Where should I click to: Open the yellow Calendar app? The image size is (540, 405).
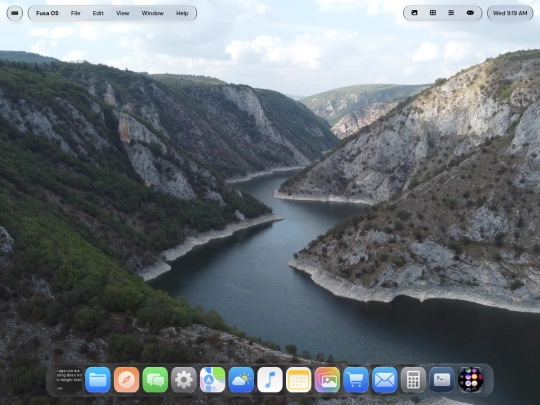[x=299, y=380]
